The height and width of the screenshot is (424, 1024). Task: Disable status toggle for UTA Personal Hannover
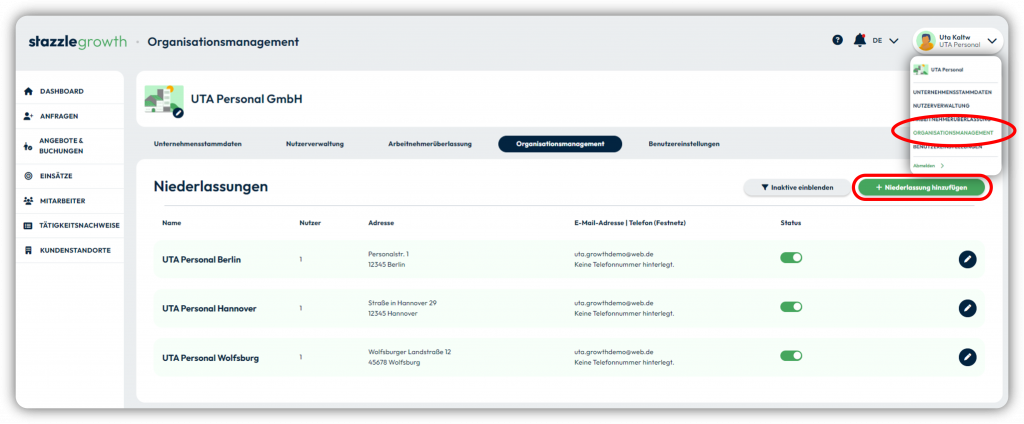[x=791, y=307]
